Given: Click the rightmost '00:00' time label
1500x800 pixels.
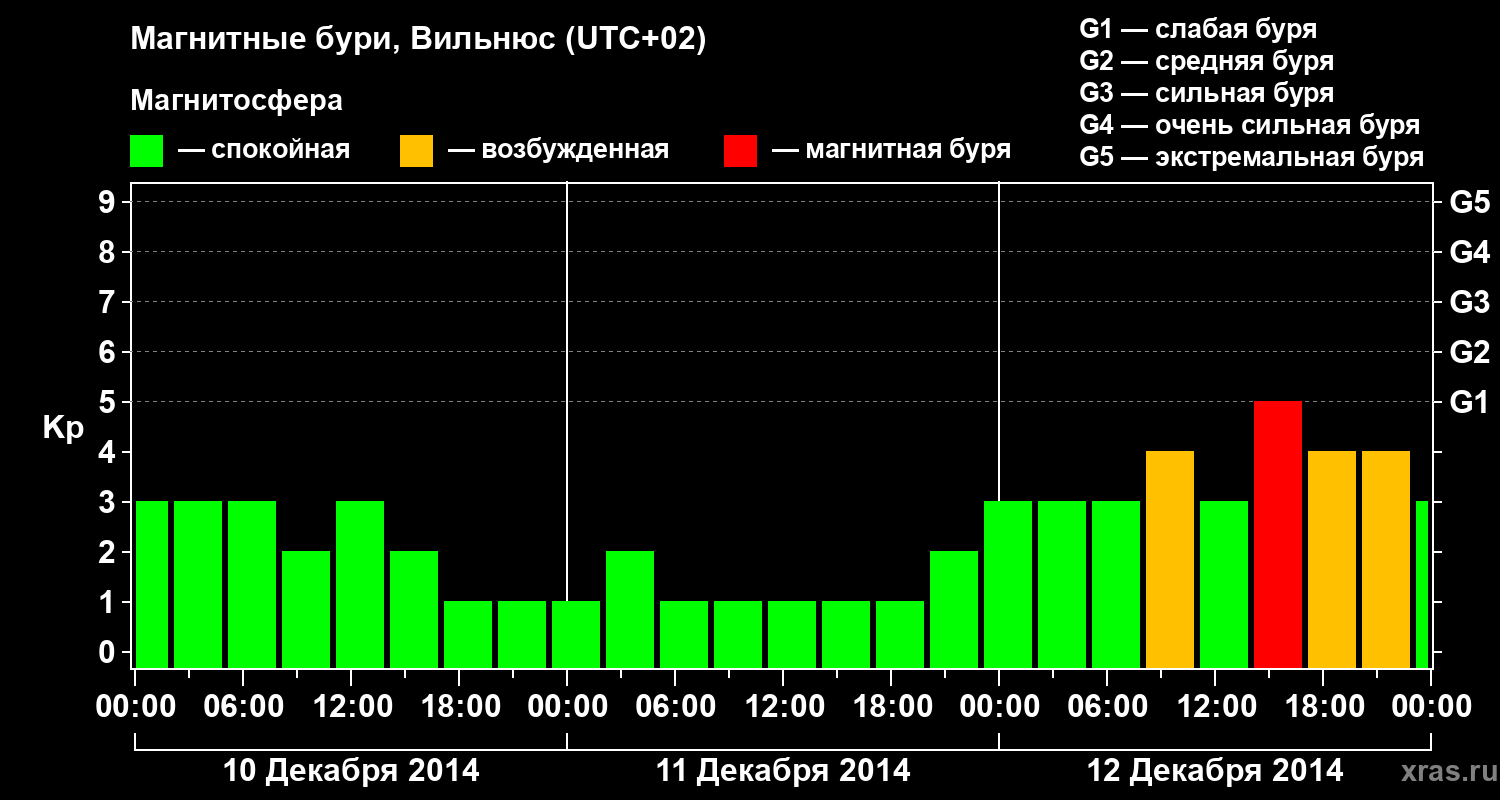Looking at the screenshot, I should pyautogui.click(x=1431, y=707).
